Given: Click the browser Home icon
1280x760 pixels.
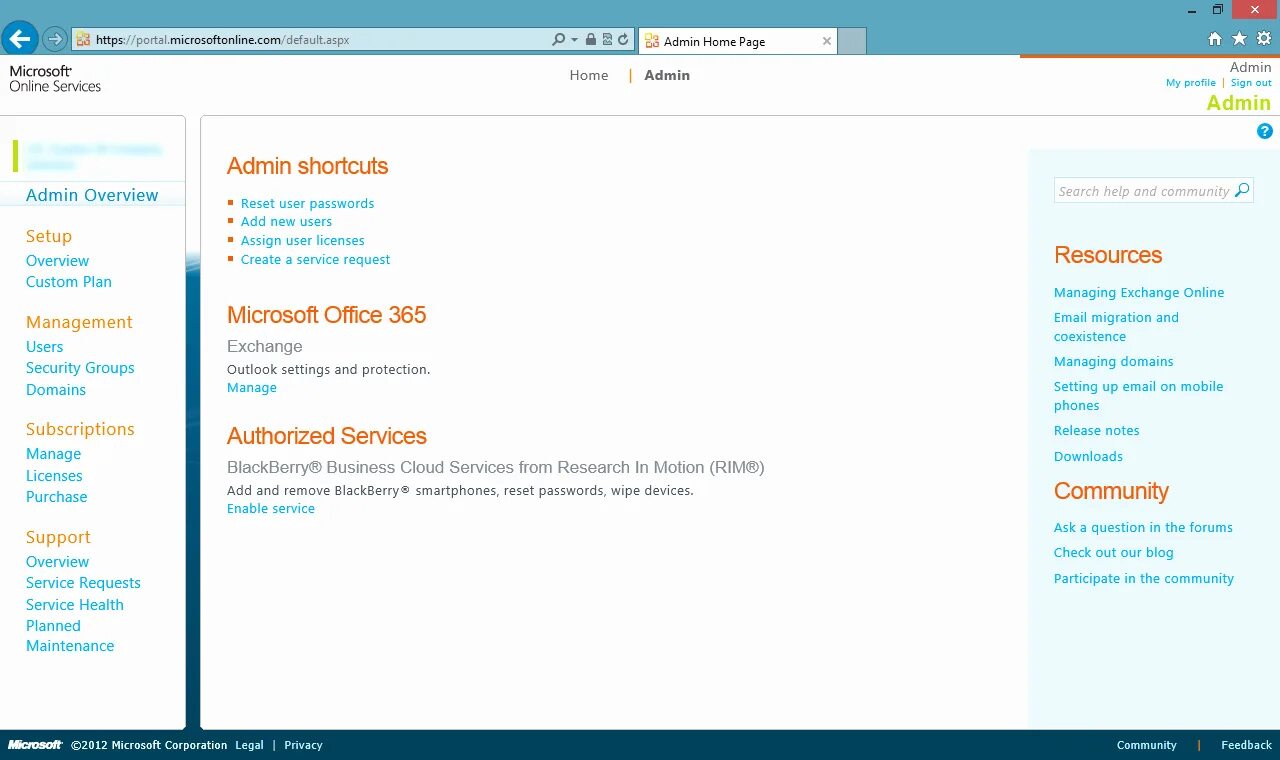Looking at the screenshot, I should pyautogui.click(x=1215, y=39).
